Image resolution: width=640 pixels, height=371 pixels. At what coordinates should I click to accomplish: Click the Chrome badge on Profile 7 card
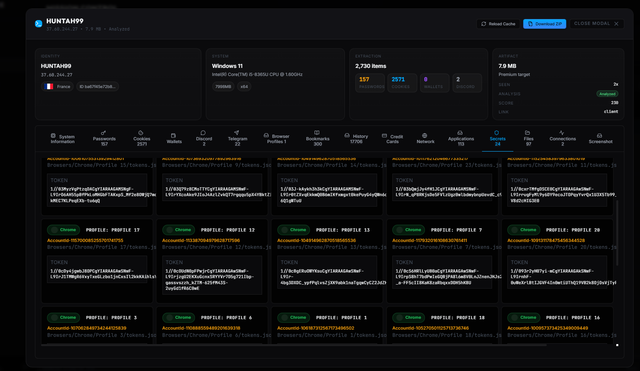[x=409, y=230]
